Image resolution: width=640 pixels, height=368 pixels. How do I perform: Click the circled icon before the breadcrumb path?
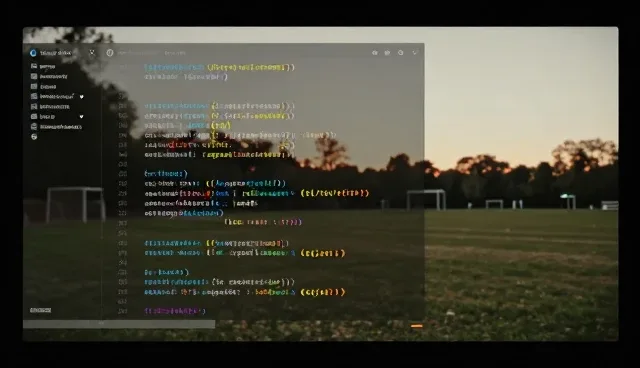pyautogui.click(x=110, y=53)
